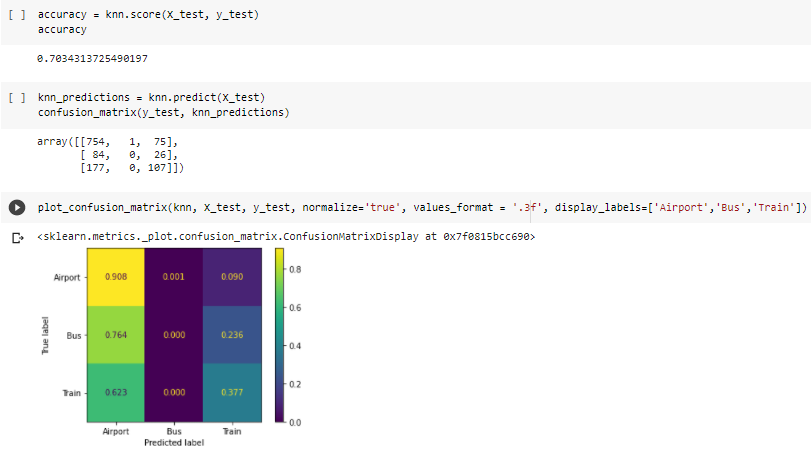Click the 0.236 cell in the Bus row
The height and width of the screenshot is (451, 811).
[x=231, y=335]
